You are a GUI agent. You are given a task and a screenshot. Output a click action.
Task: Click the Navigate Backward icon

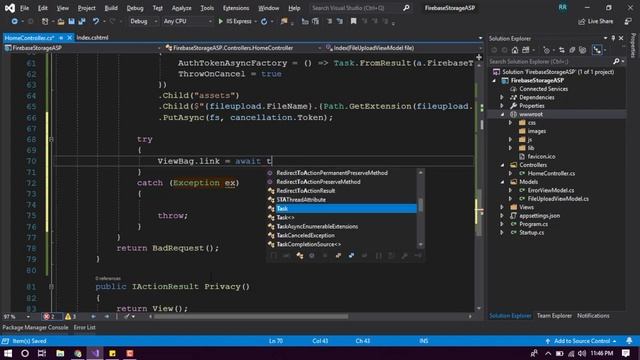(x=14, y=21)
